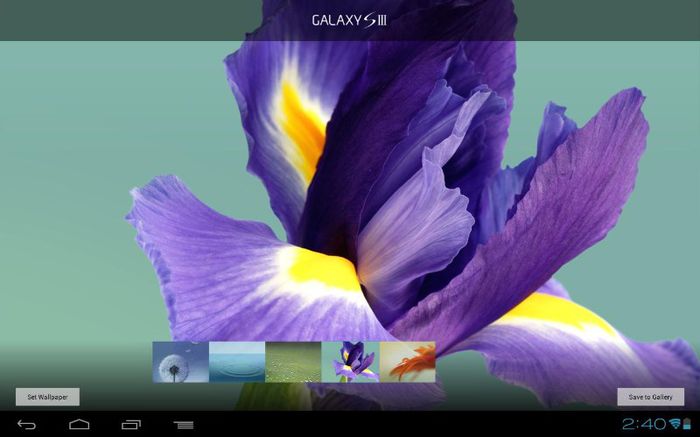Select the purple iris wallpaper thumbnail
The width and height of the screenshot is (700, 437).
tap(350, 361)
